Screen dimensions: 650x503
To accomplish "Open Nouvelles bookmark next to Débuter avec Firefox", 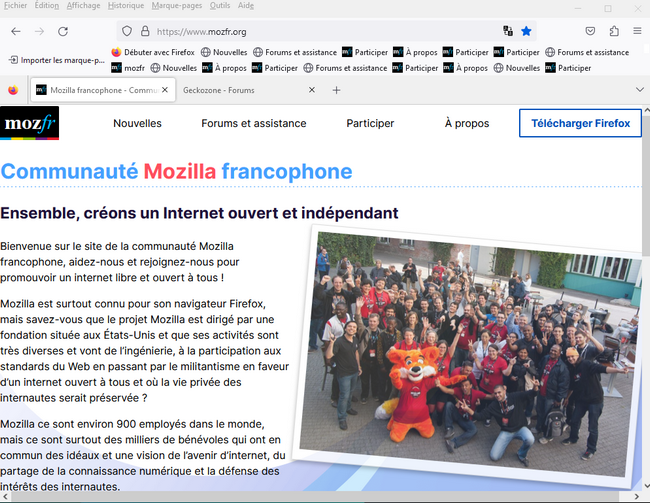I will point(224,52).
